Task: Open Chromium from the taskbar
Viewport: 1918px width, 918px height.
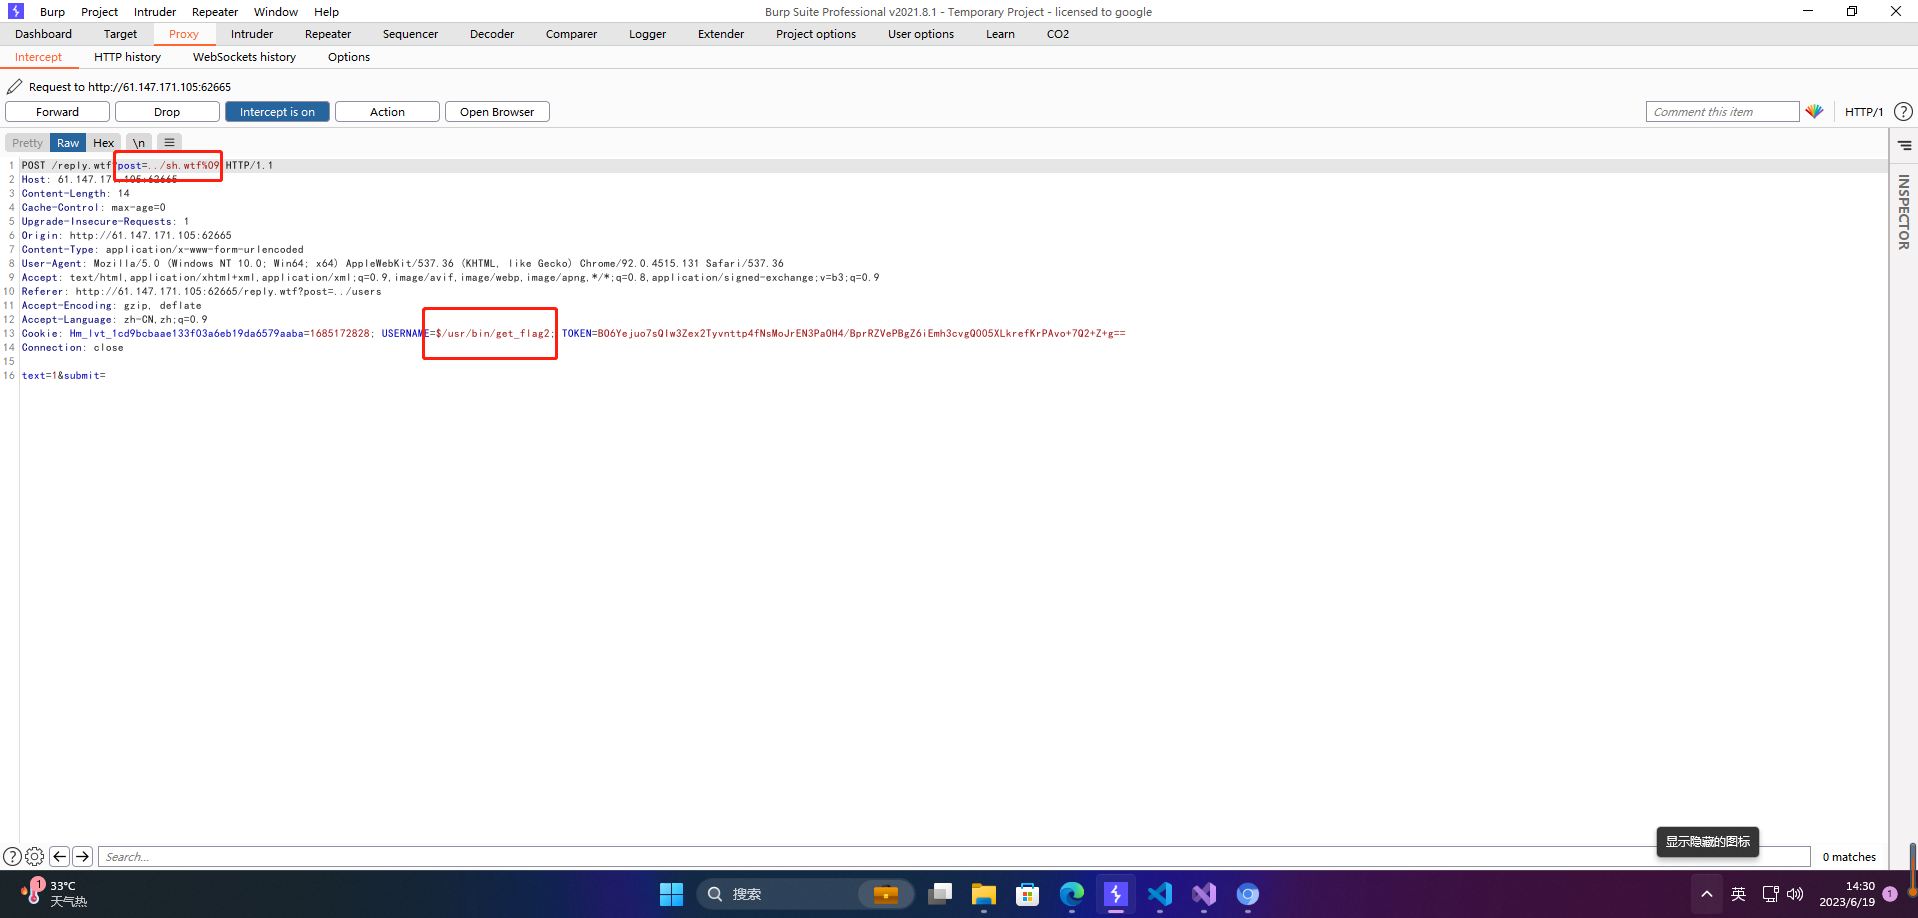Action: pos(1248,894)
